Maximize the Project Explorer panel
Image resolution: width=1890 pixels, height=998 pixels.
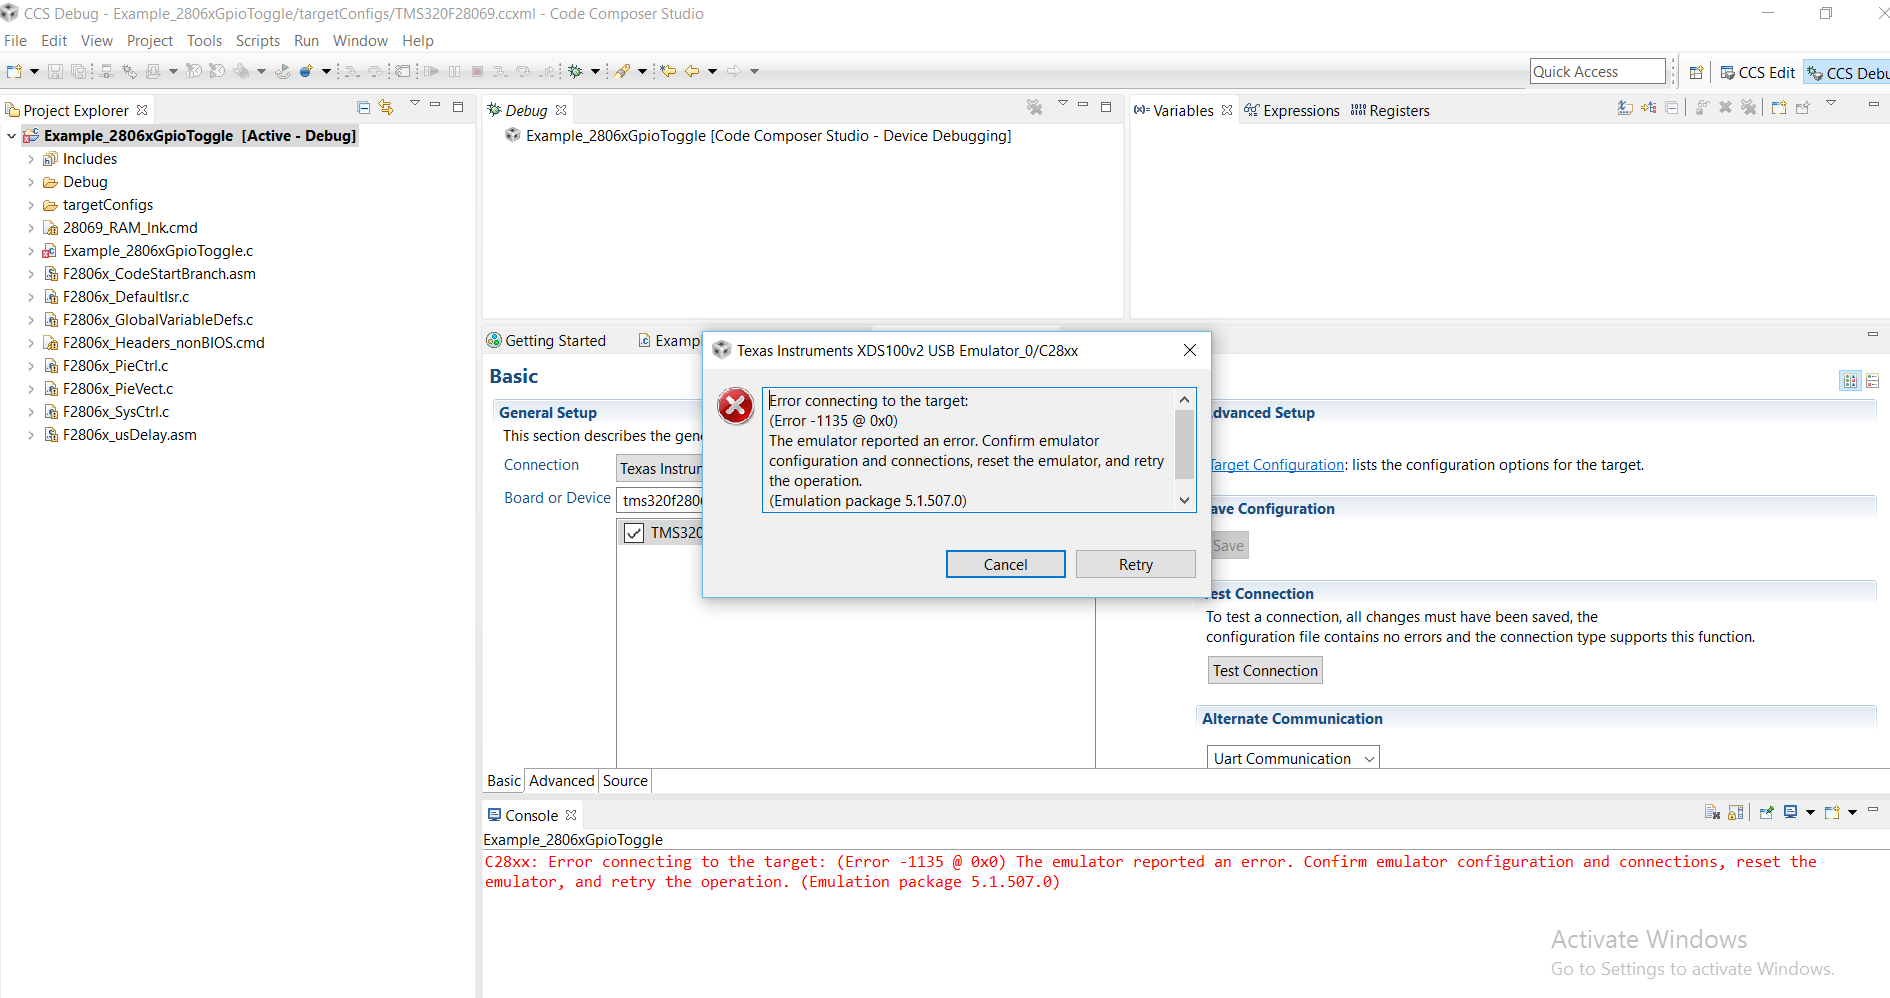coord(458,106)
